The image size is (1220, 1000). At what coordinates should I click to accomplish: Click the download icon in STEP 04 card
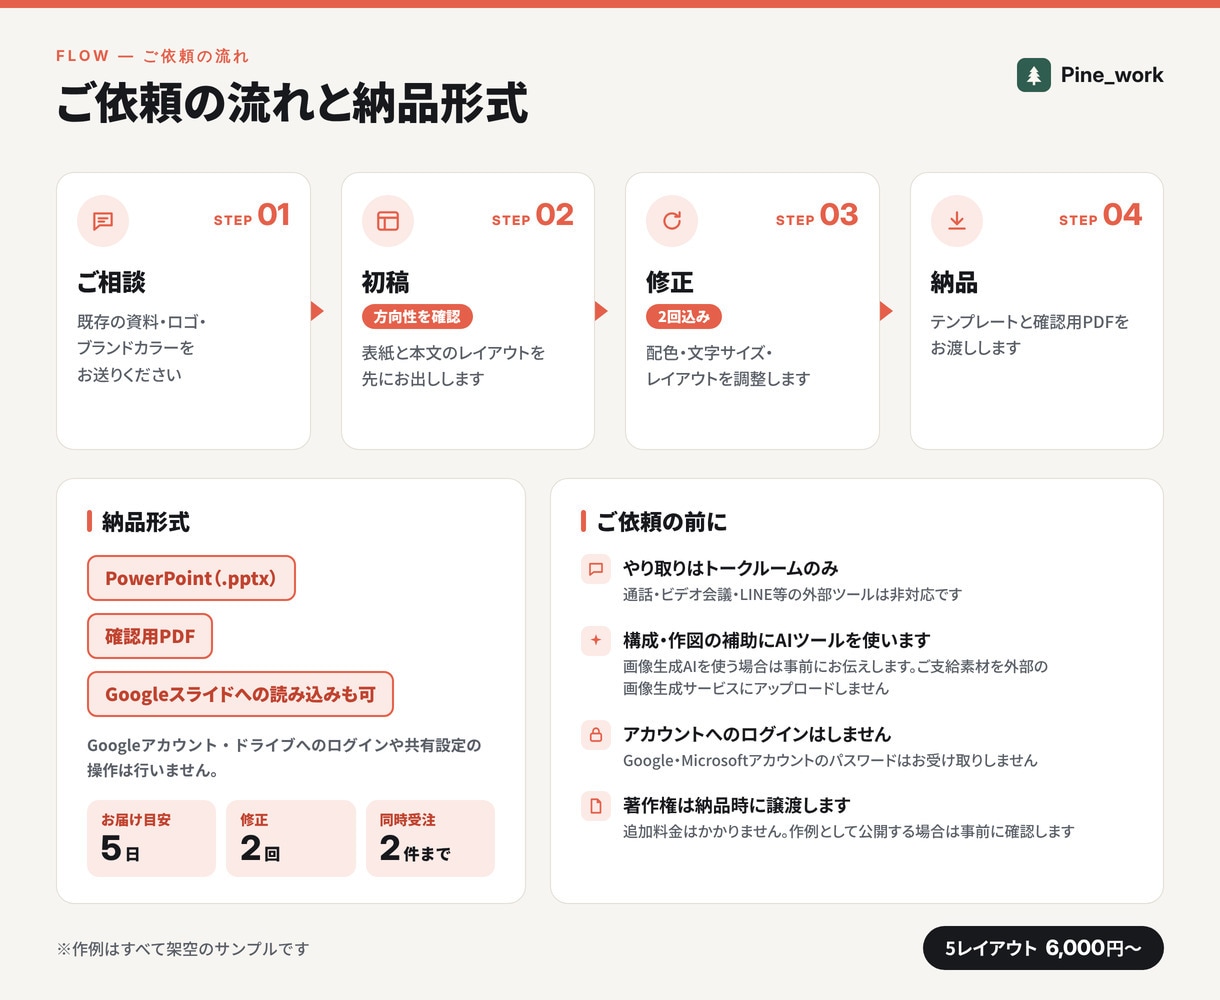[957, 221]
